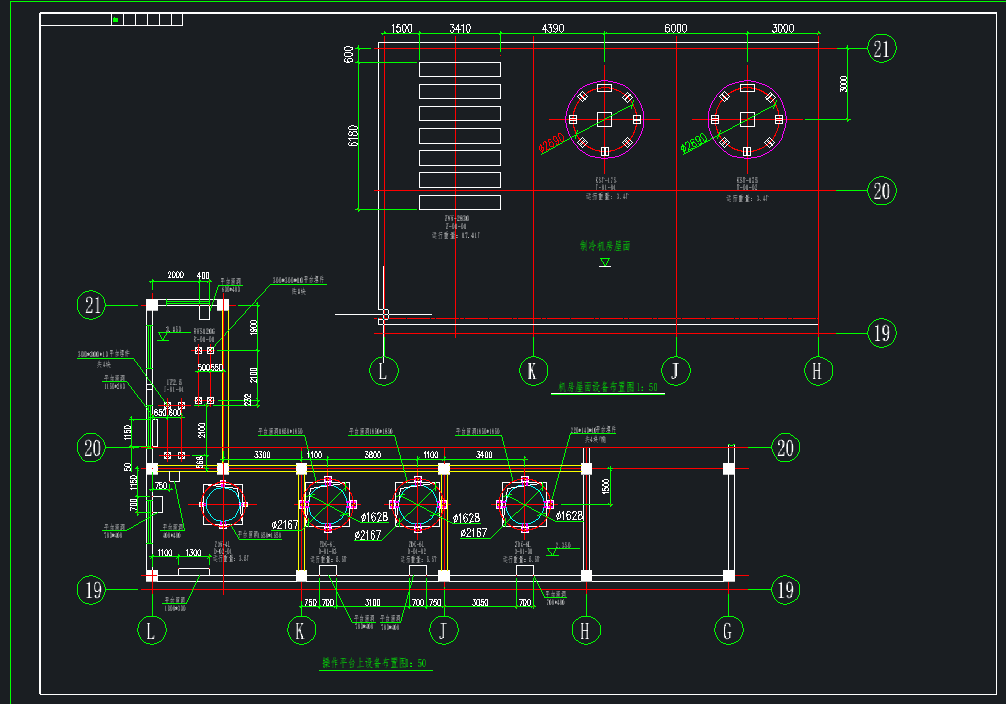Select the green 制冷机房屋面 room label
Viewport: 1006px width, 704px height.
click(x=605, y=246)
